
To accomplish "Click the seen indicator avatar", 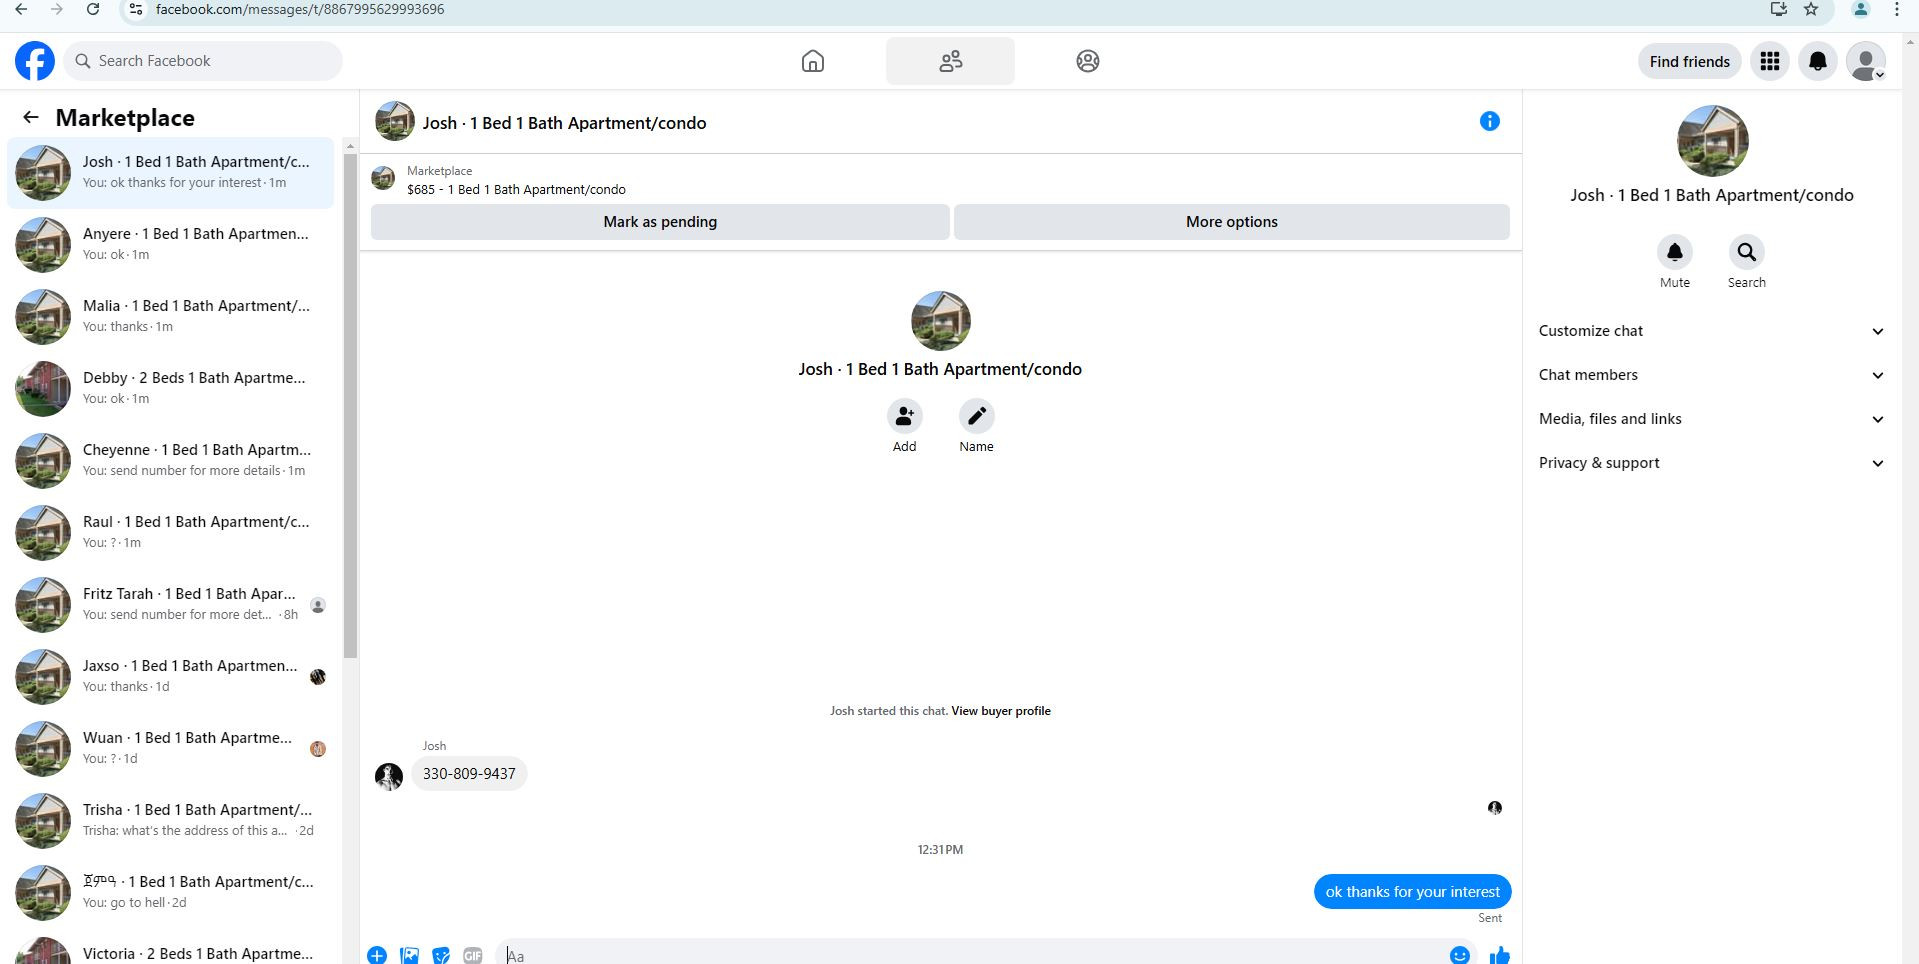I will point(1495,808).
